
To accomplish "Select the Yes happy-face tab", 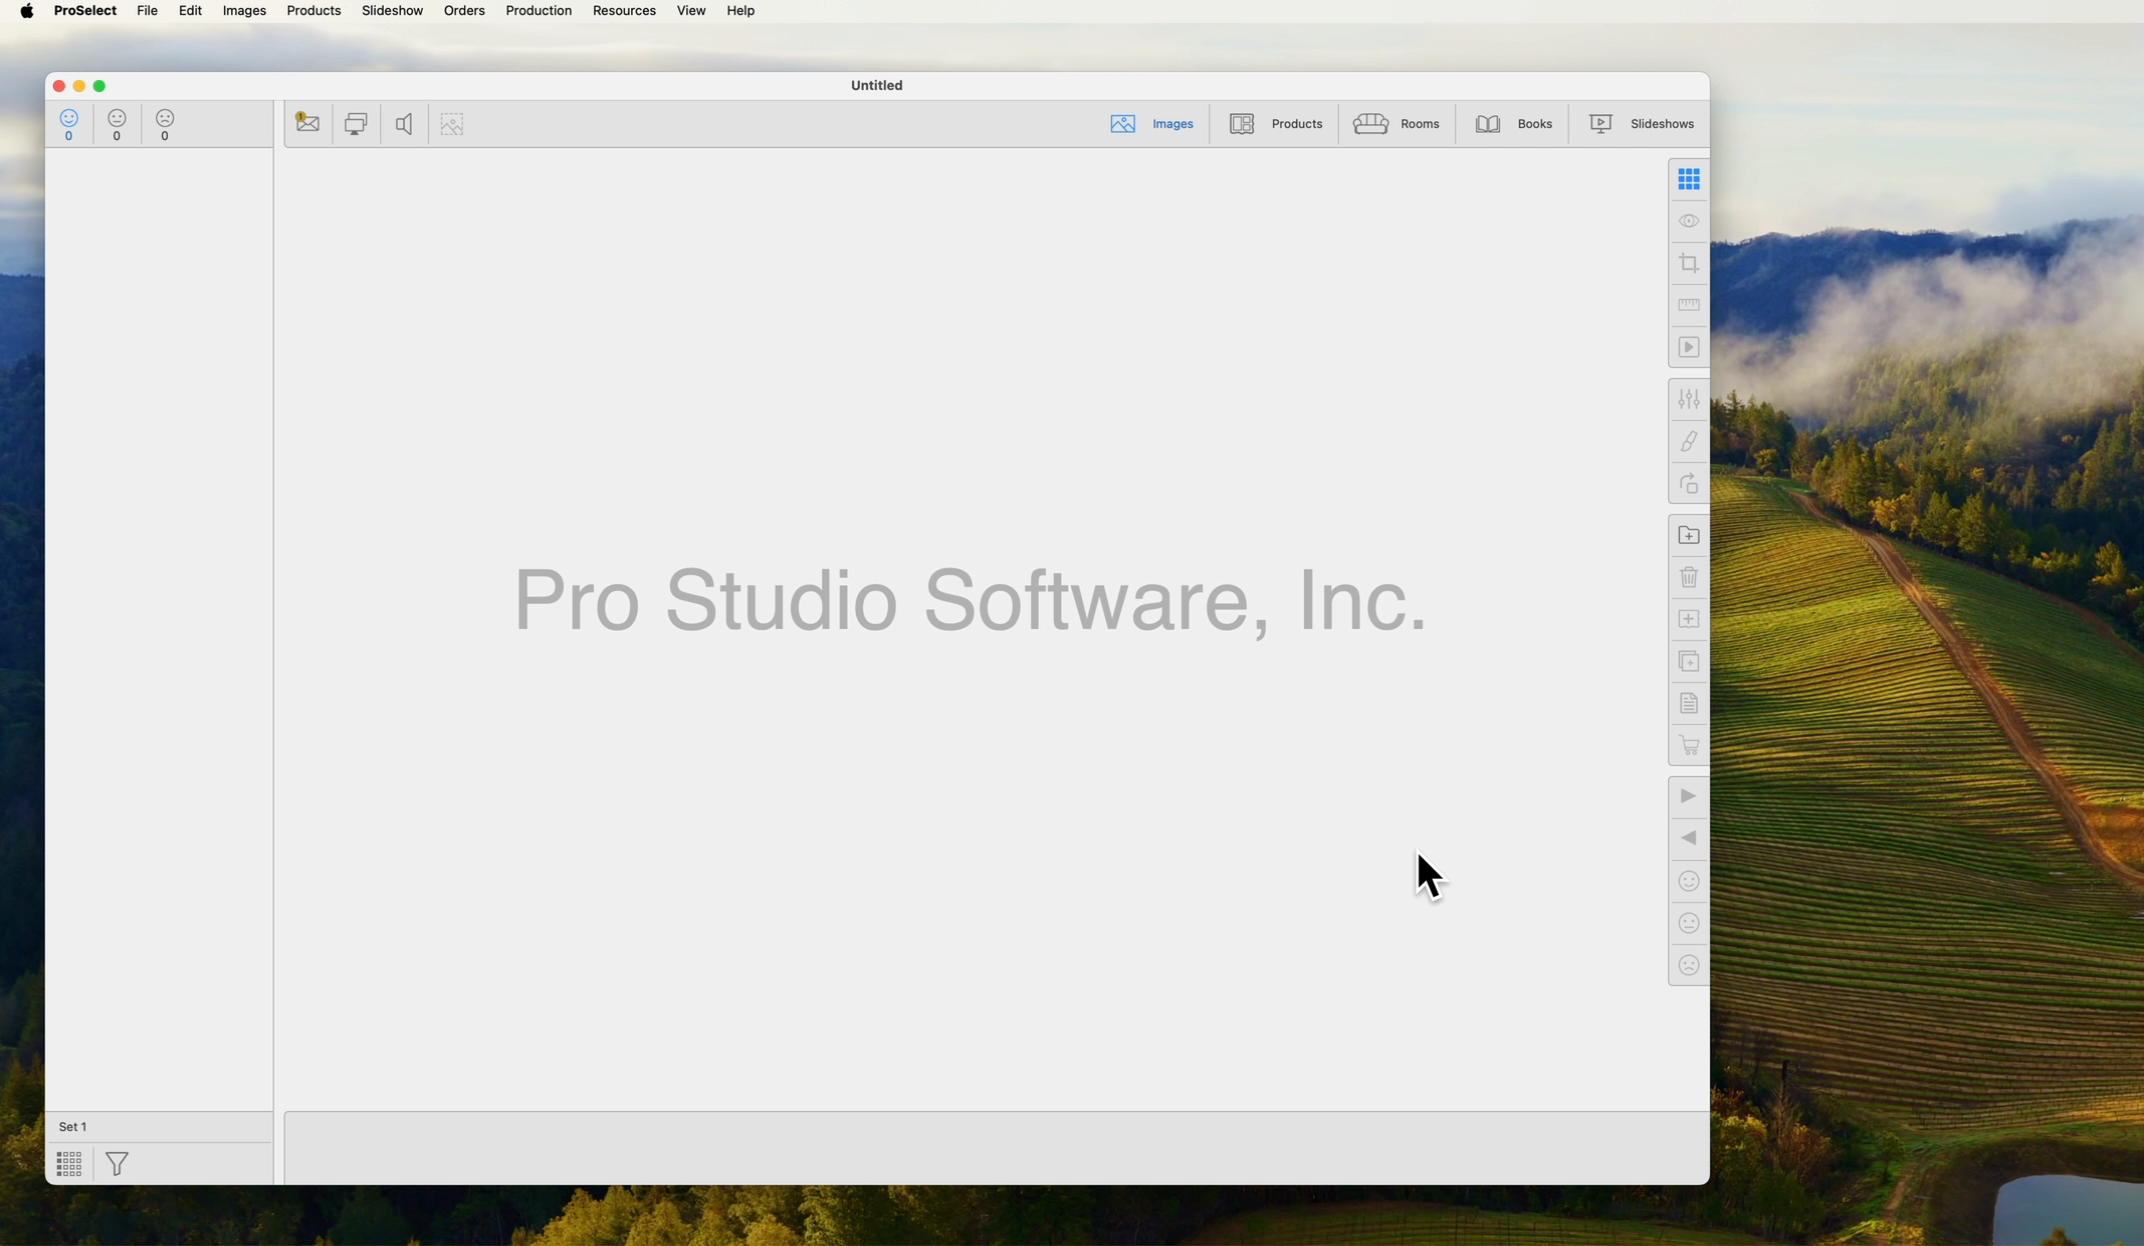I will click(x=69, y=124).
